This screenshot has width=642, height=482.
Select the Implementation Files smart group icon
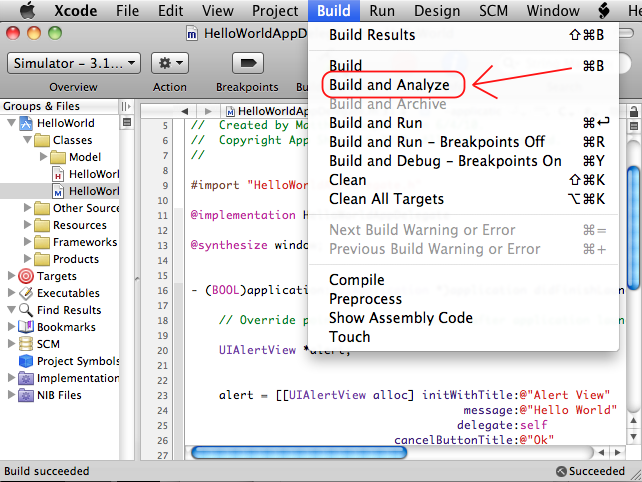tap(26, 378)
